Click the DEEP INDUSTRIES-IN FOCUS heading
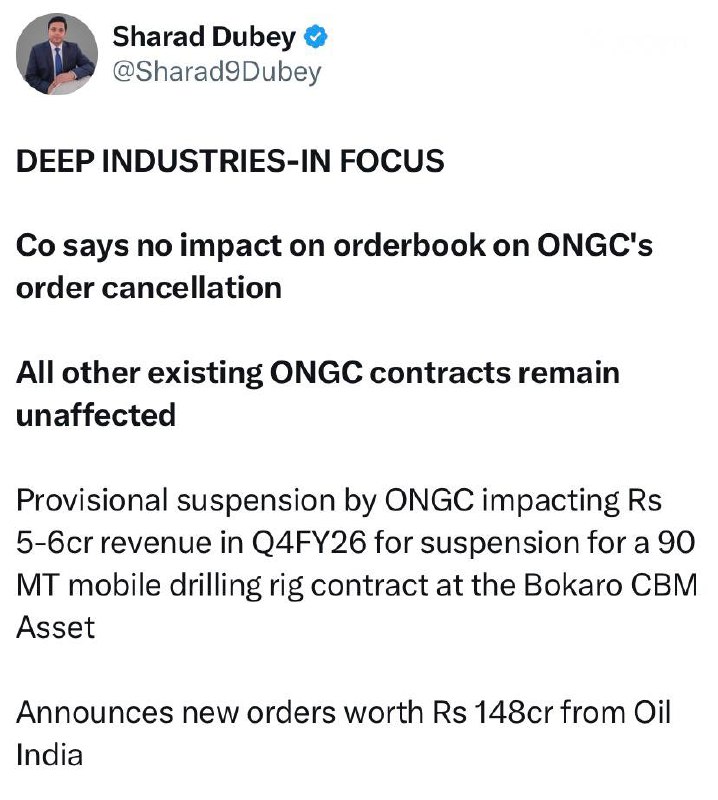This screenshot has height=800, width=718. tap(230, 161)
